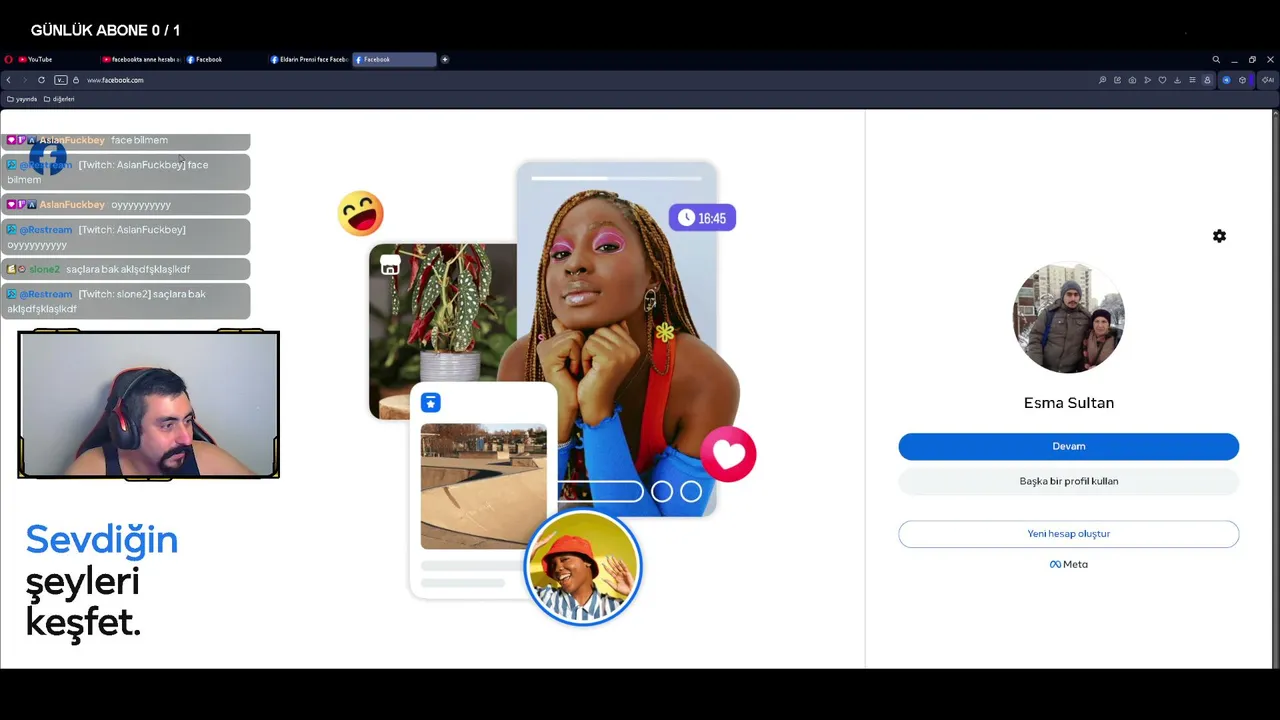Open a new tab with plus button
This screenshot has height=720, width=1280.
tap(445, 60)
